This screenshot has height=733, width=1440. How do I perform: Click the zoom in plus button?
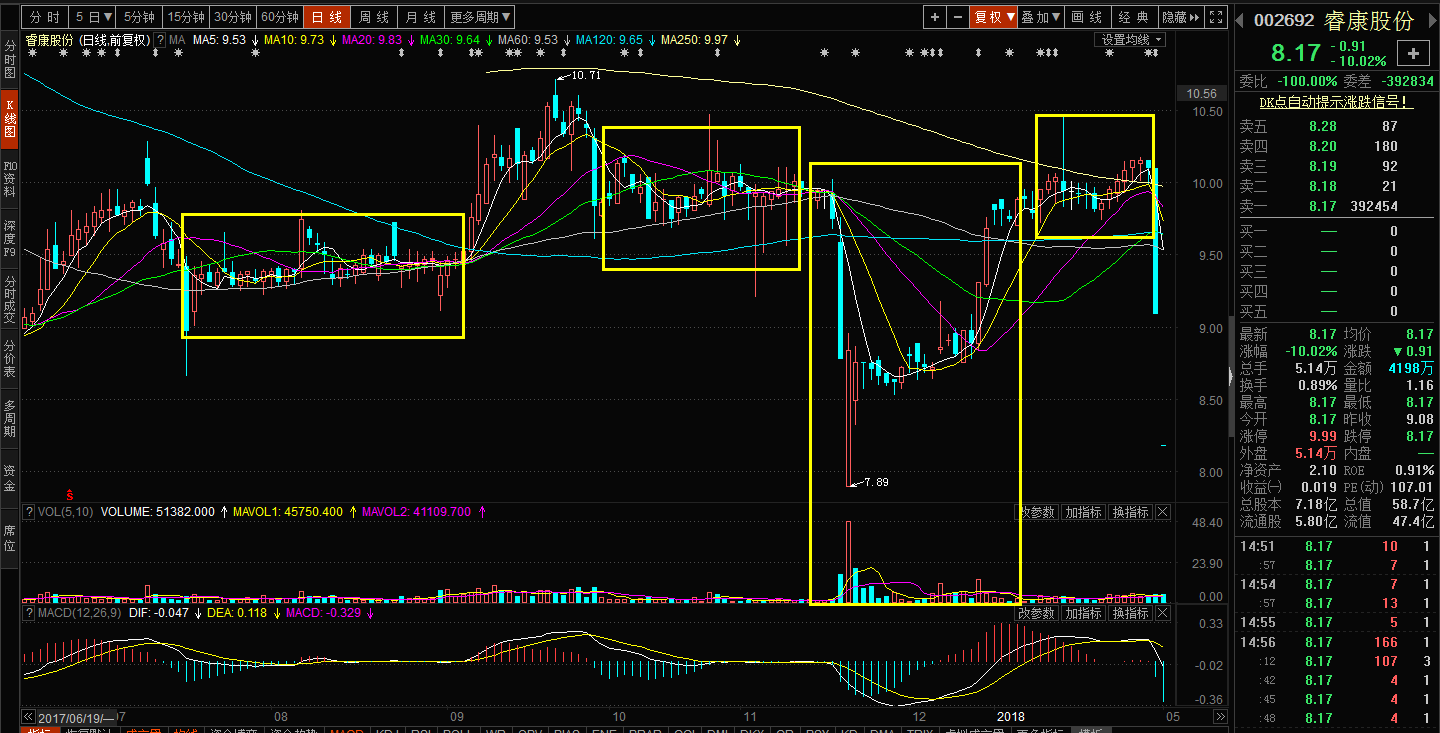pyautogui.click(x=935, y=17)
